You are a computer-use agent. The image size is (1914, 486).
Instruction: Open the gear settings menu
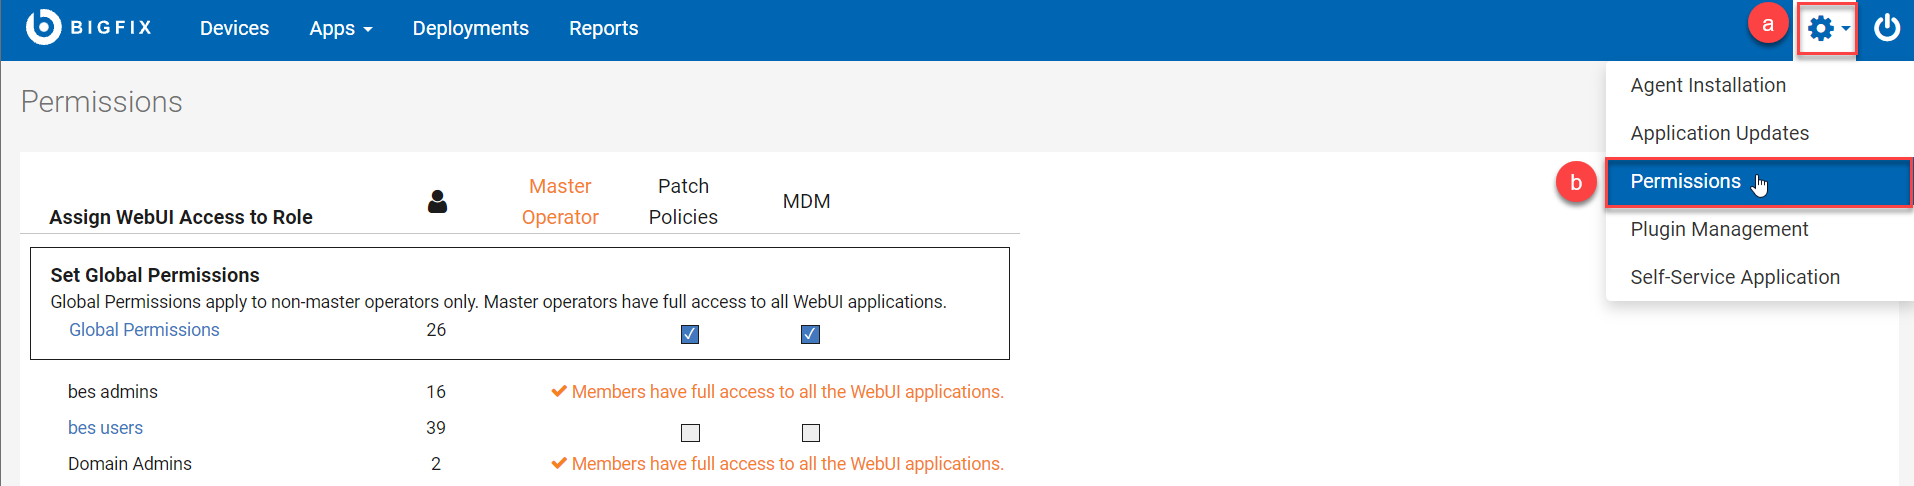pyautogui.click(x=1826, y=28)
